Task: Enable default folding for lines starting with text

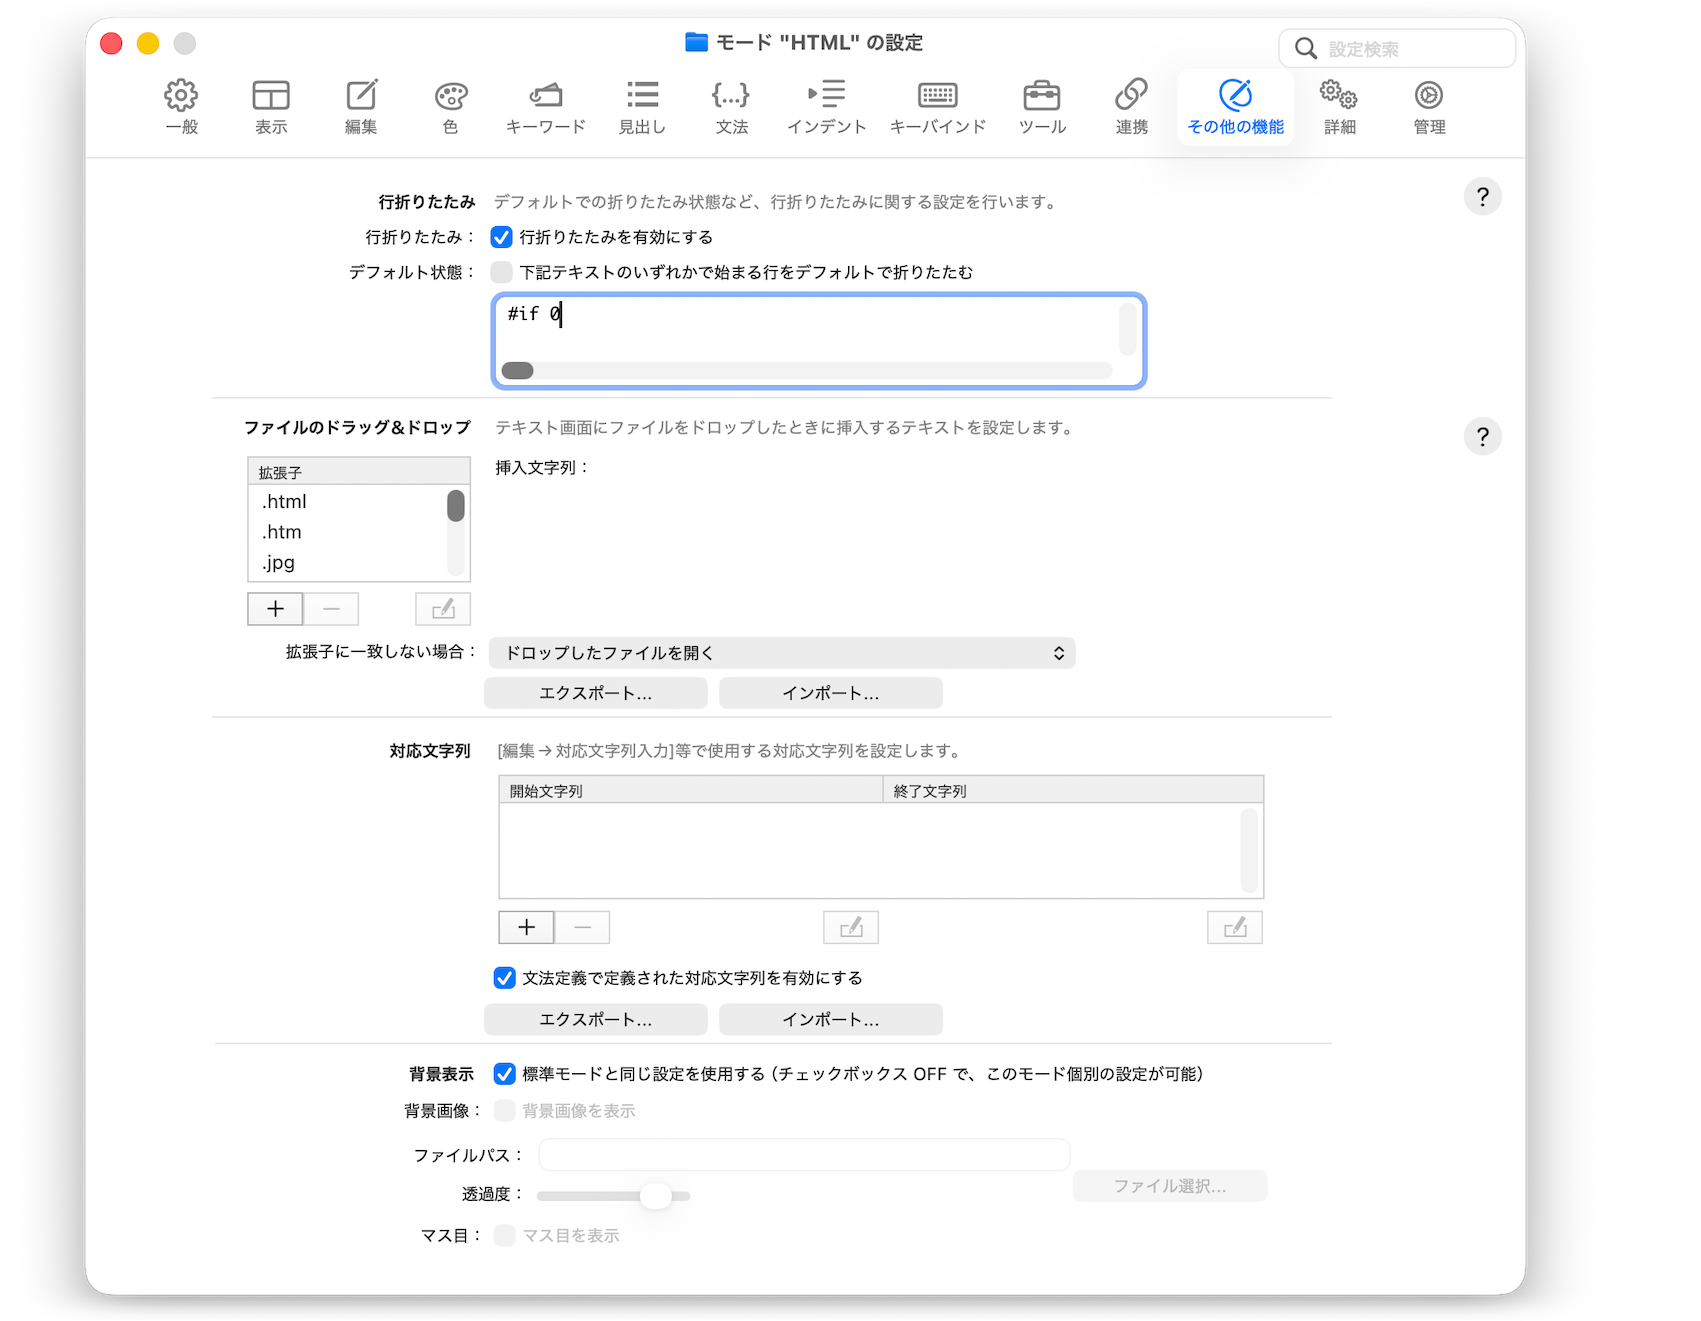Action: pos(502,272)
